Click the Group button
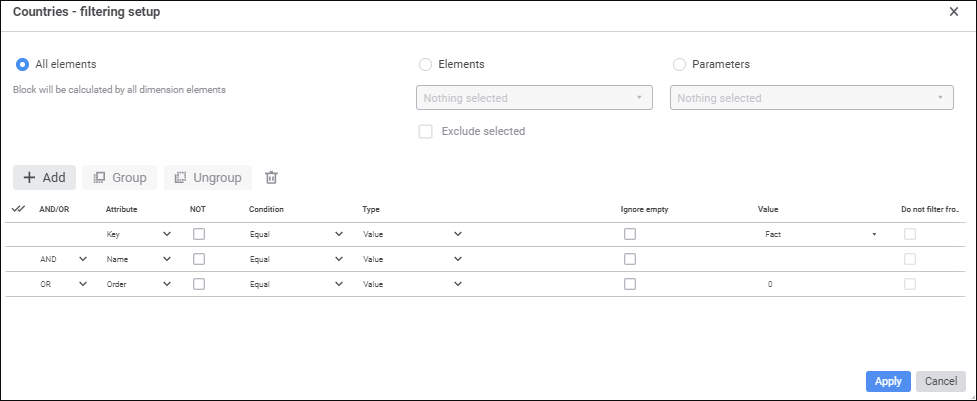 [x=120, y=178]
